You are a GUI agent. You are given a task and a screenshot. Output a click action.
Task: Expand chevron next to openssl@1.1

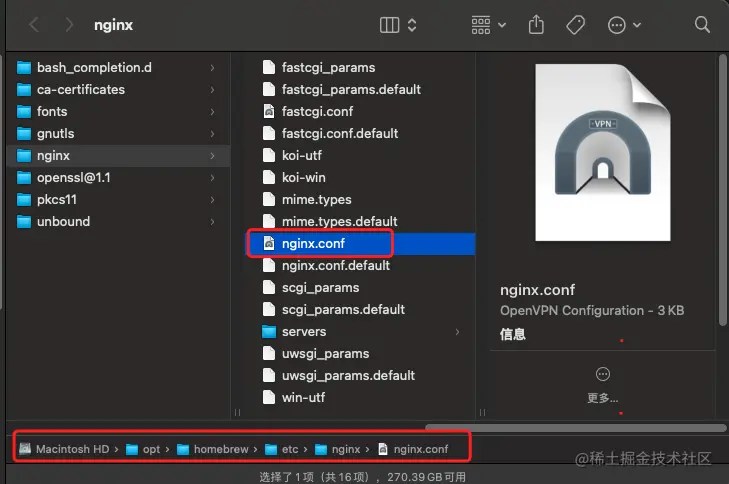212,178
